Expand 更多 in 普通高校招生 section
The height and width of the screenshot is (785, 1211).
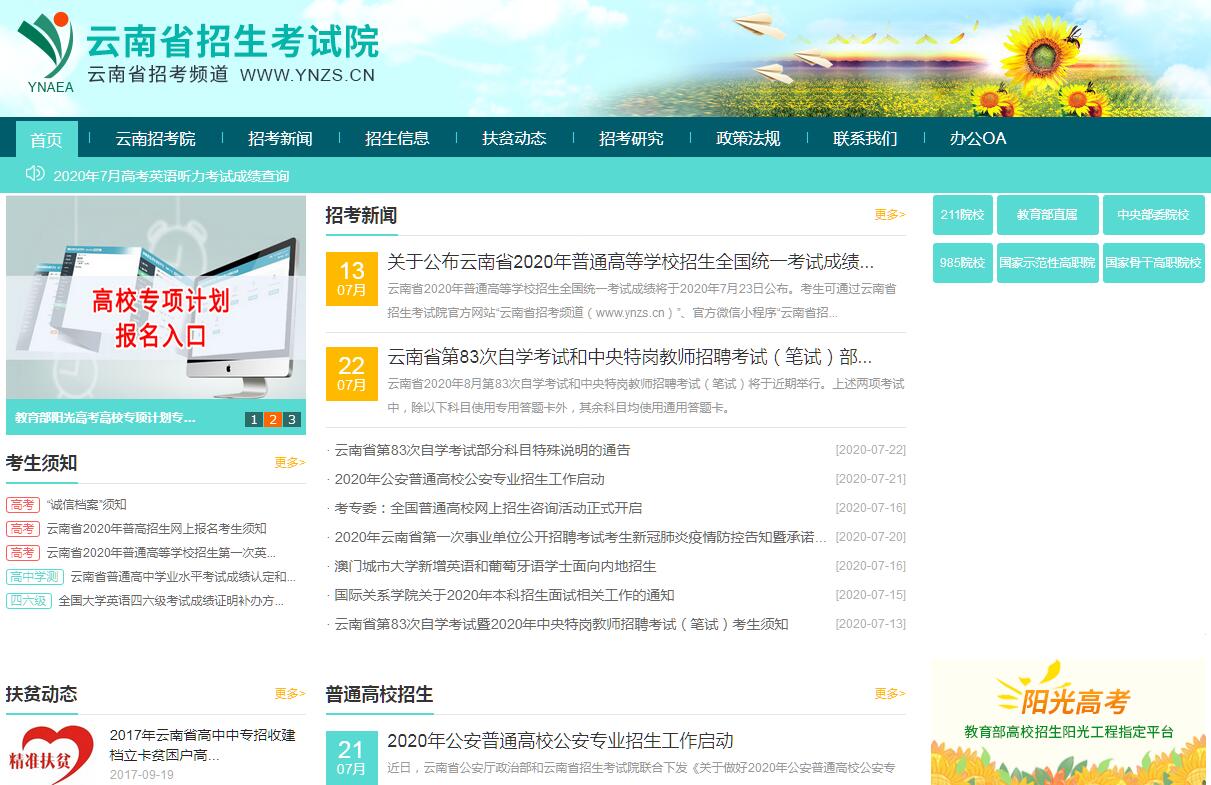[889, 693]
